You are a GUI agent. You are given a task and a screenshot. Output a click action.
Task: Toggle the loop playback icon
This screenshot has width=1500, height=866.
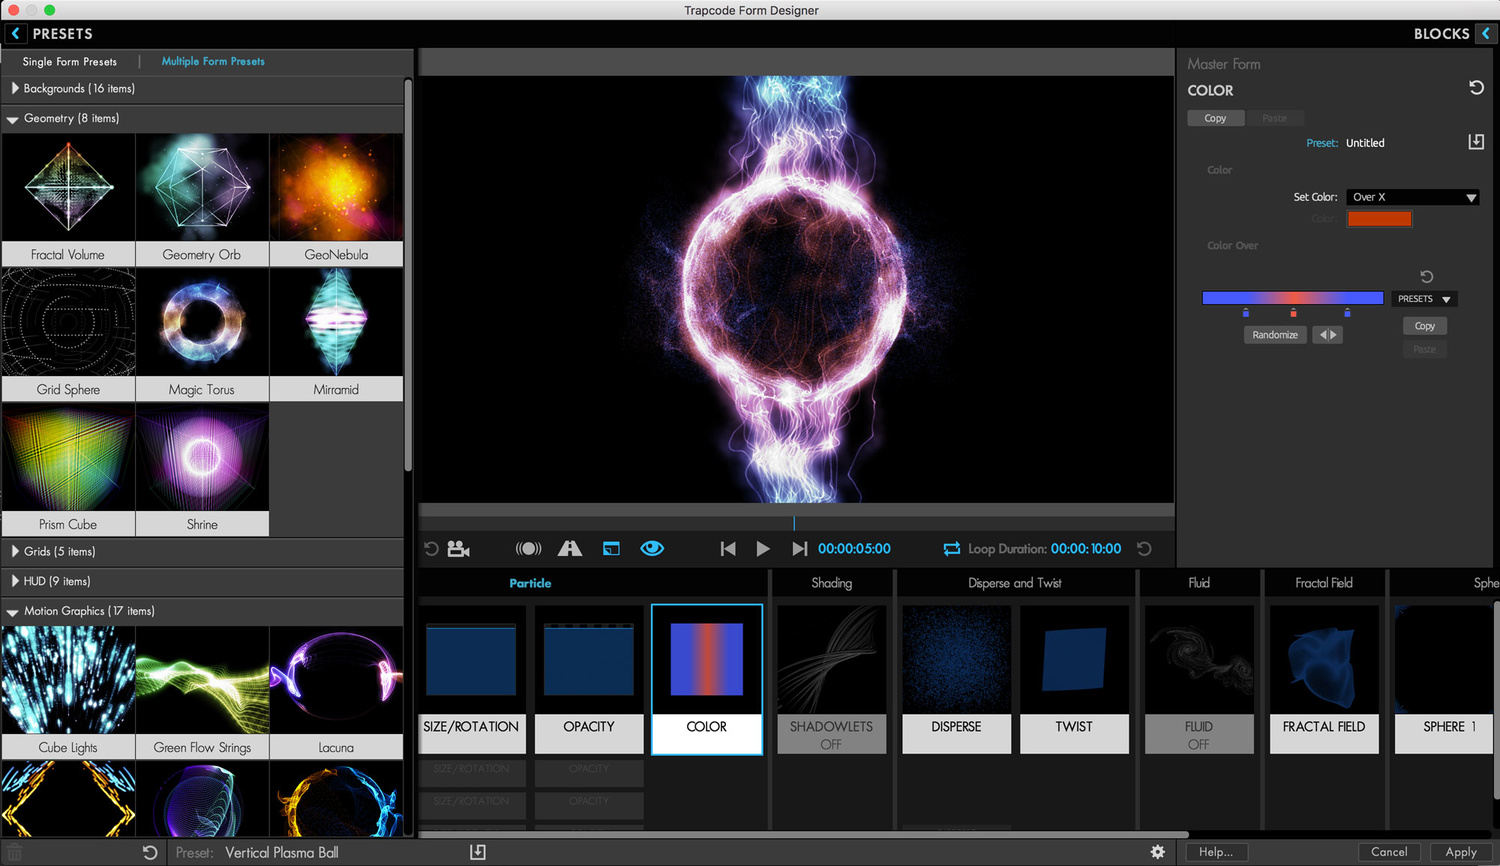(x=951, y=549)
